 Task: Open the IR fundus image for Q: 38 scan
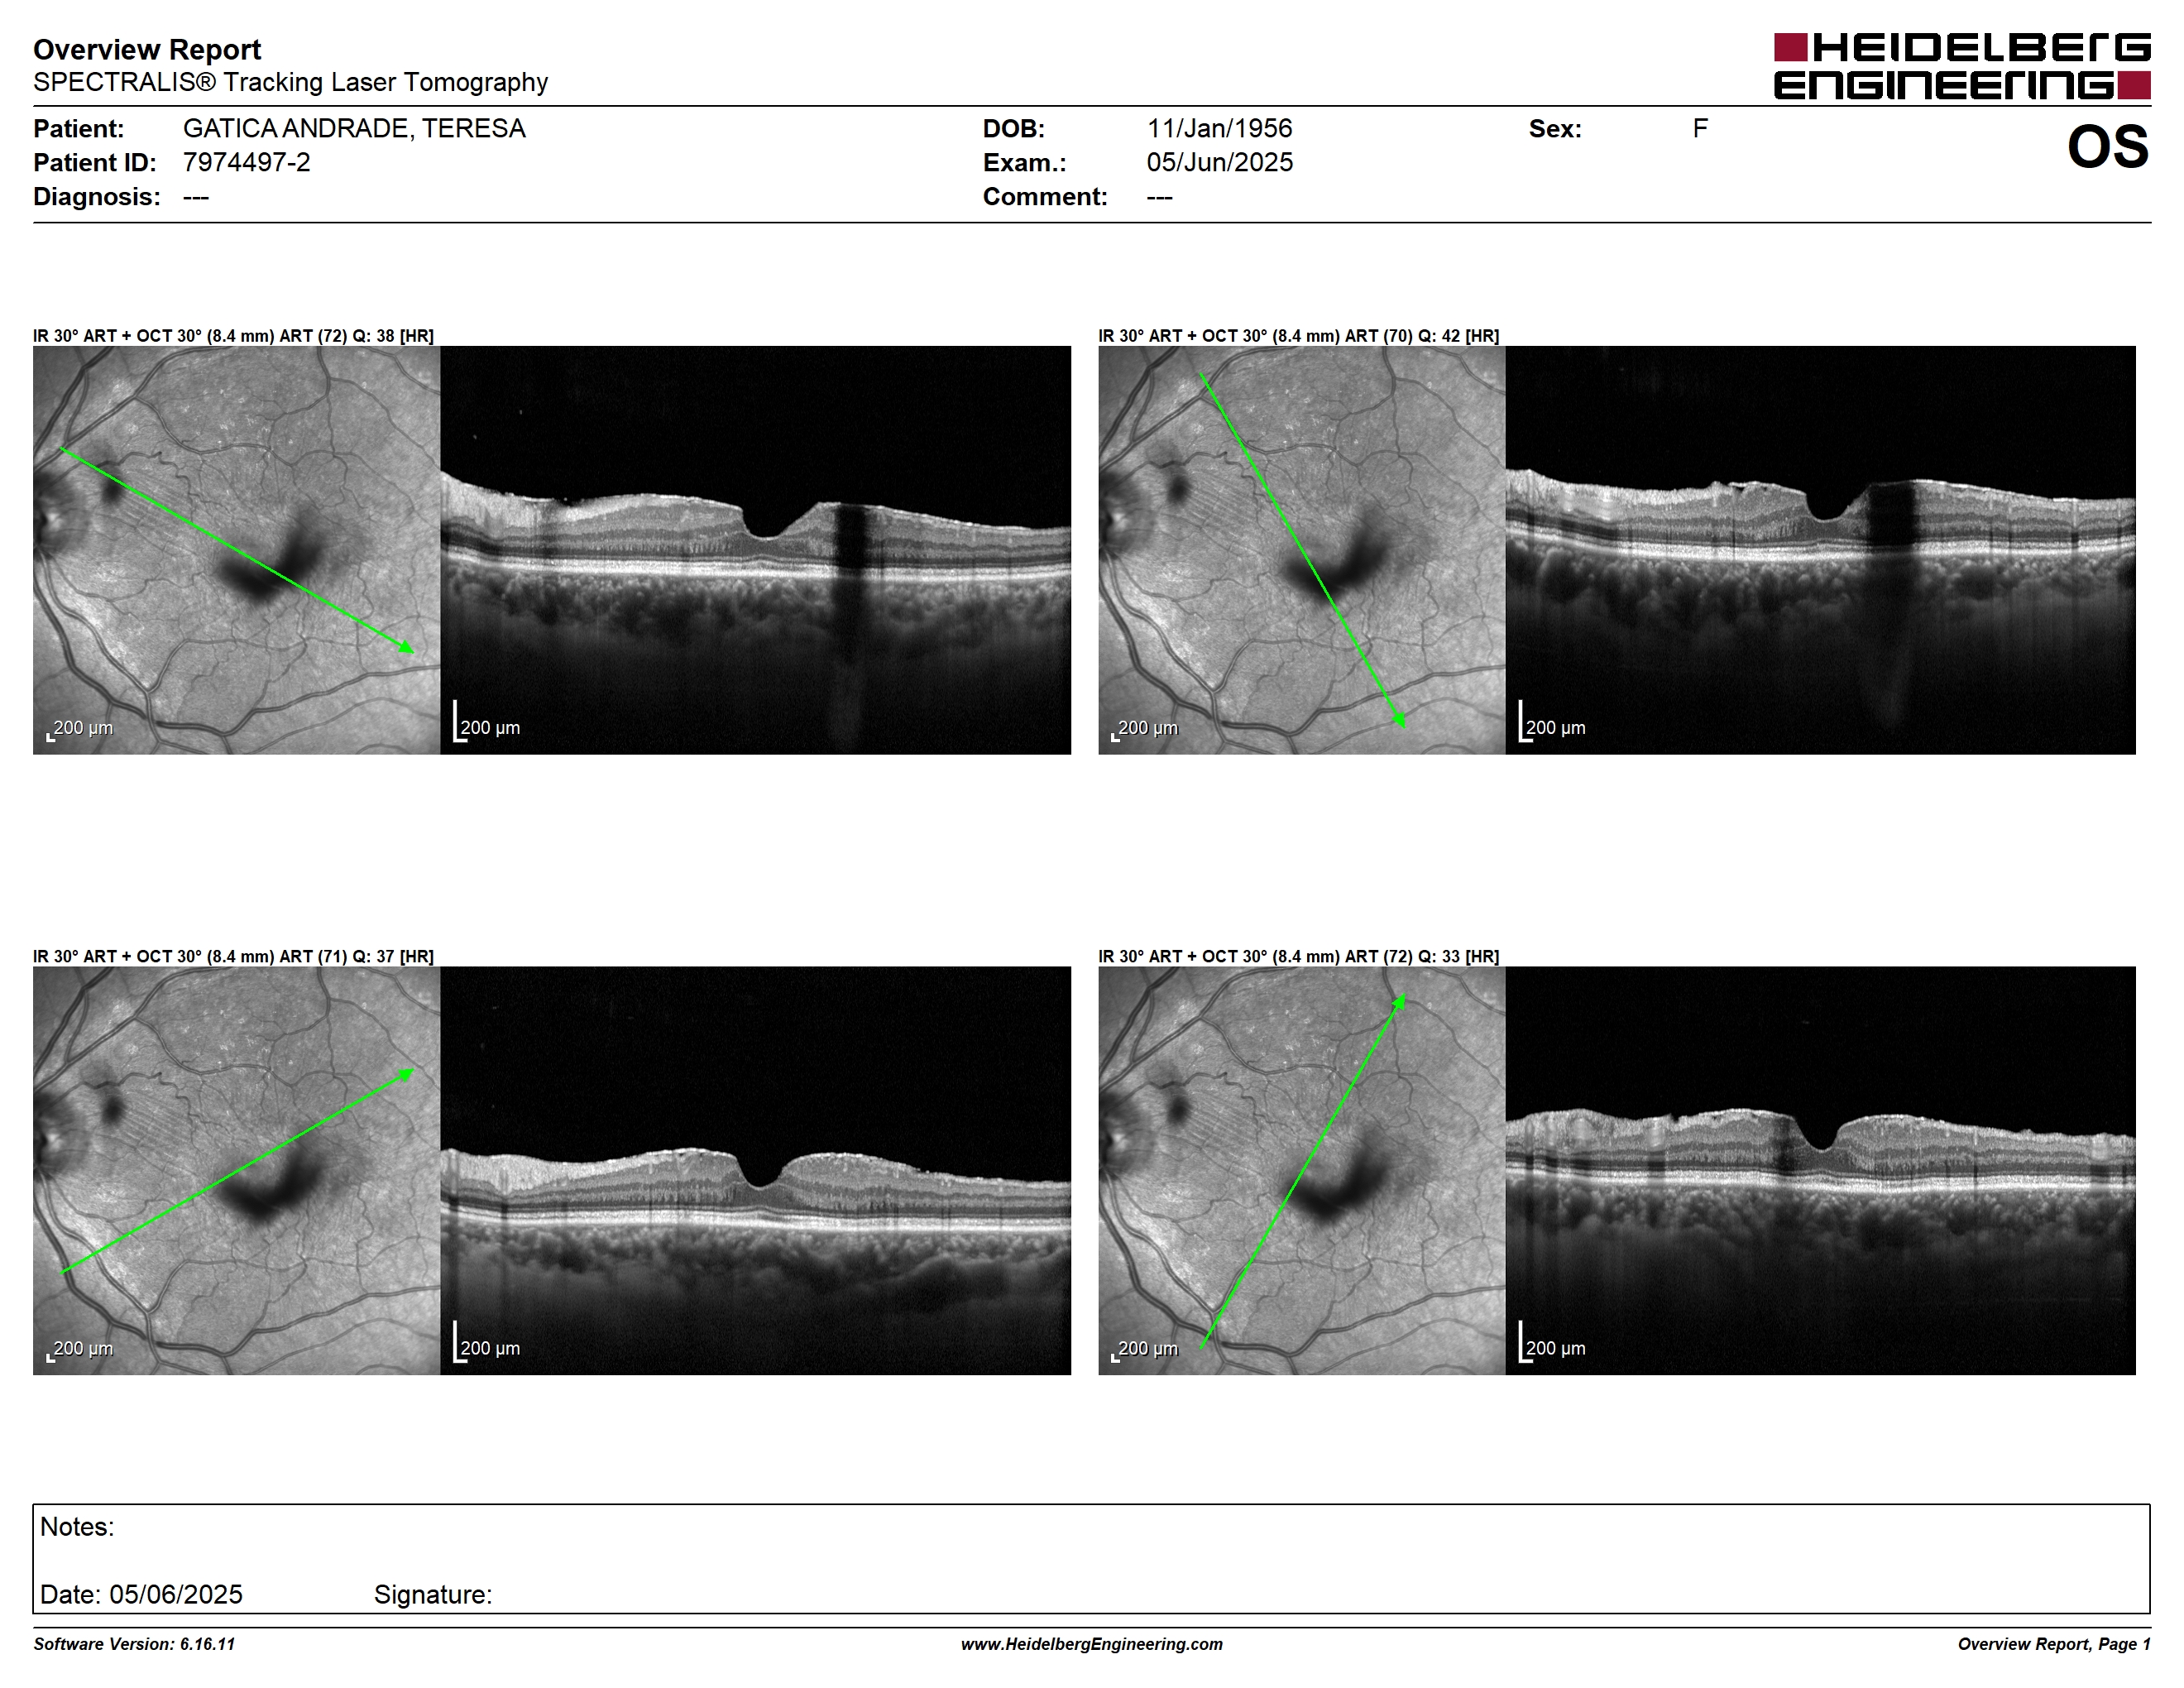click(x=236, y=550)
